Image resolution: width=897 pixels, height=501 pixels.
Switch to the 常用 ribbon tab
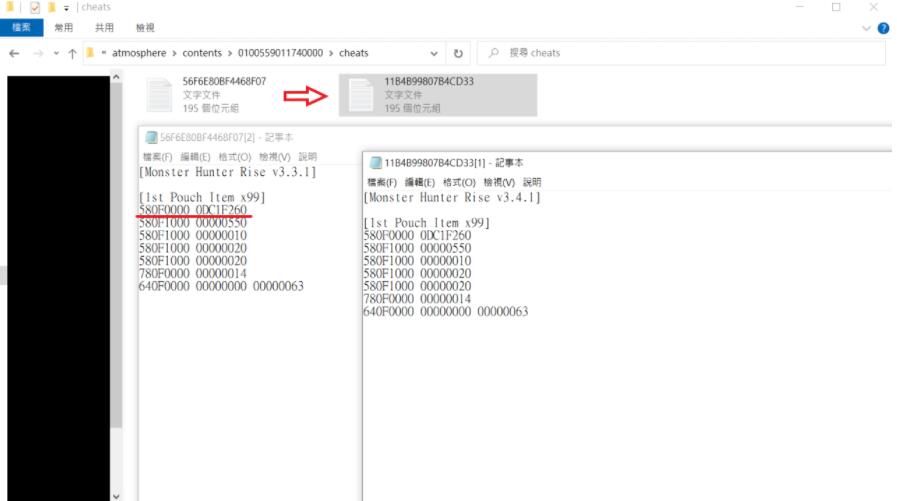pyautogui.click(x=63, y=27)
